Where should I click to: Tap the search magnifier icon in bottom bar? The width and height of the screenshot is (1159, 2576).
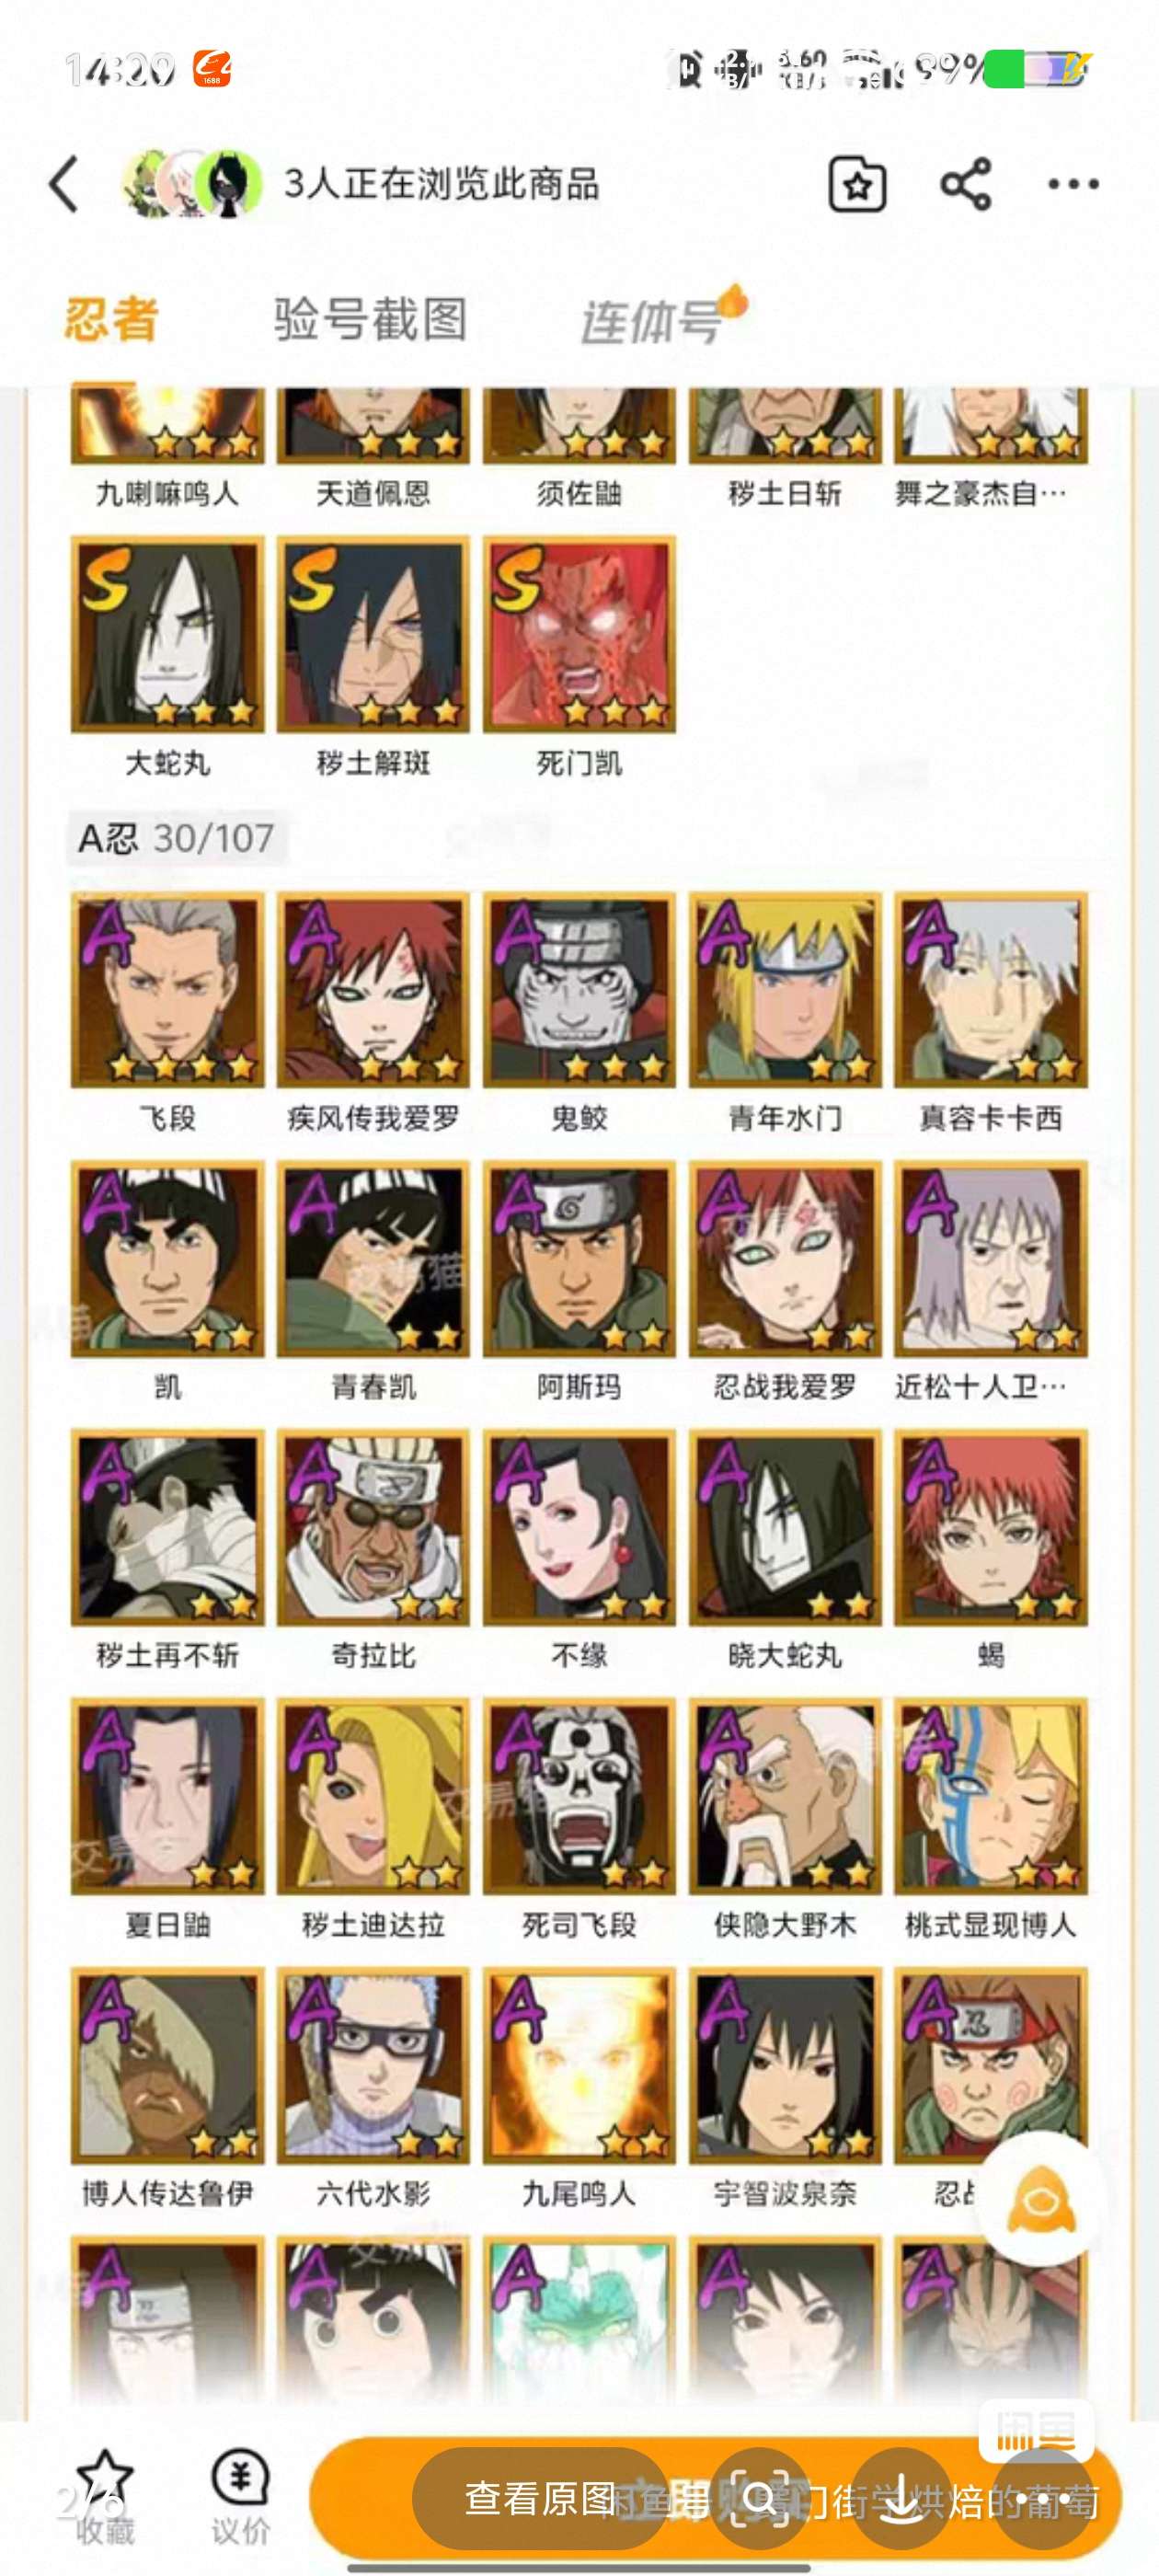(x=760, y=2500)
